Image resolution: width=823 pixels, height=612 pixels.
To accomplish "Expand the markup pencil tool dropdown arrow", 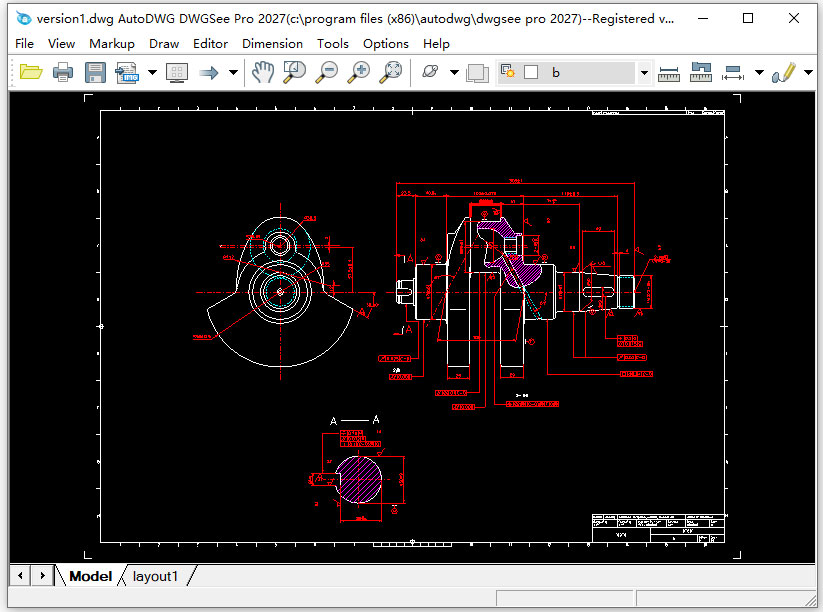I will 808,72.
